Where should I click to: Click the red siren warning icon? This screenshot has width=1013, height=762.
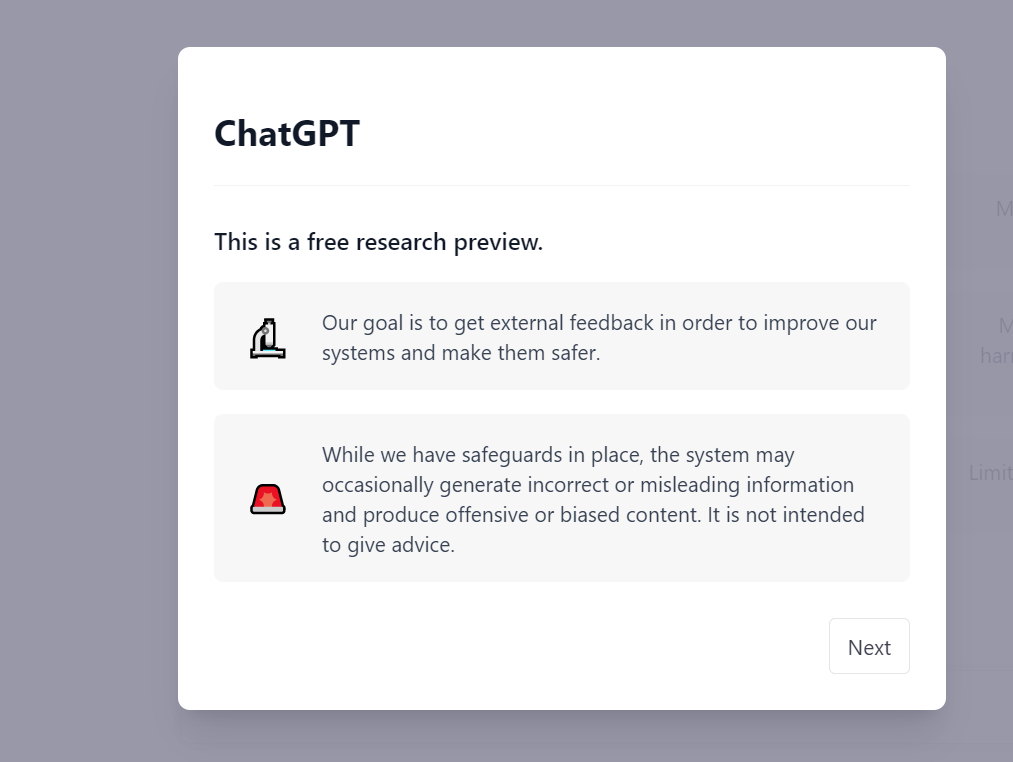[268, 498]
